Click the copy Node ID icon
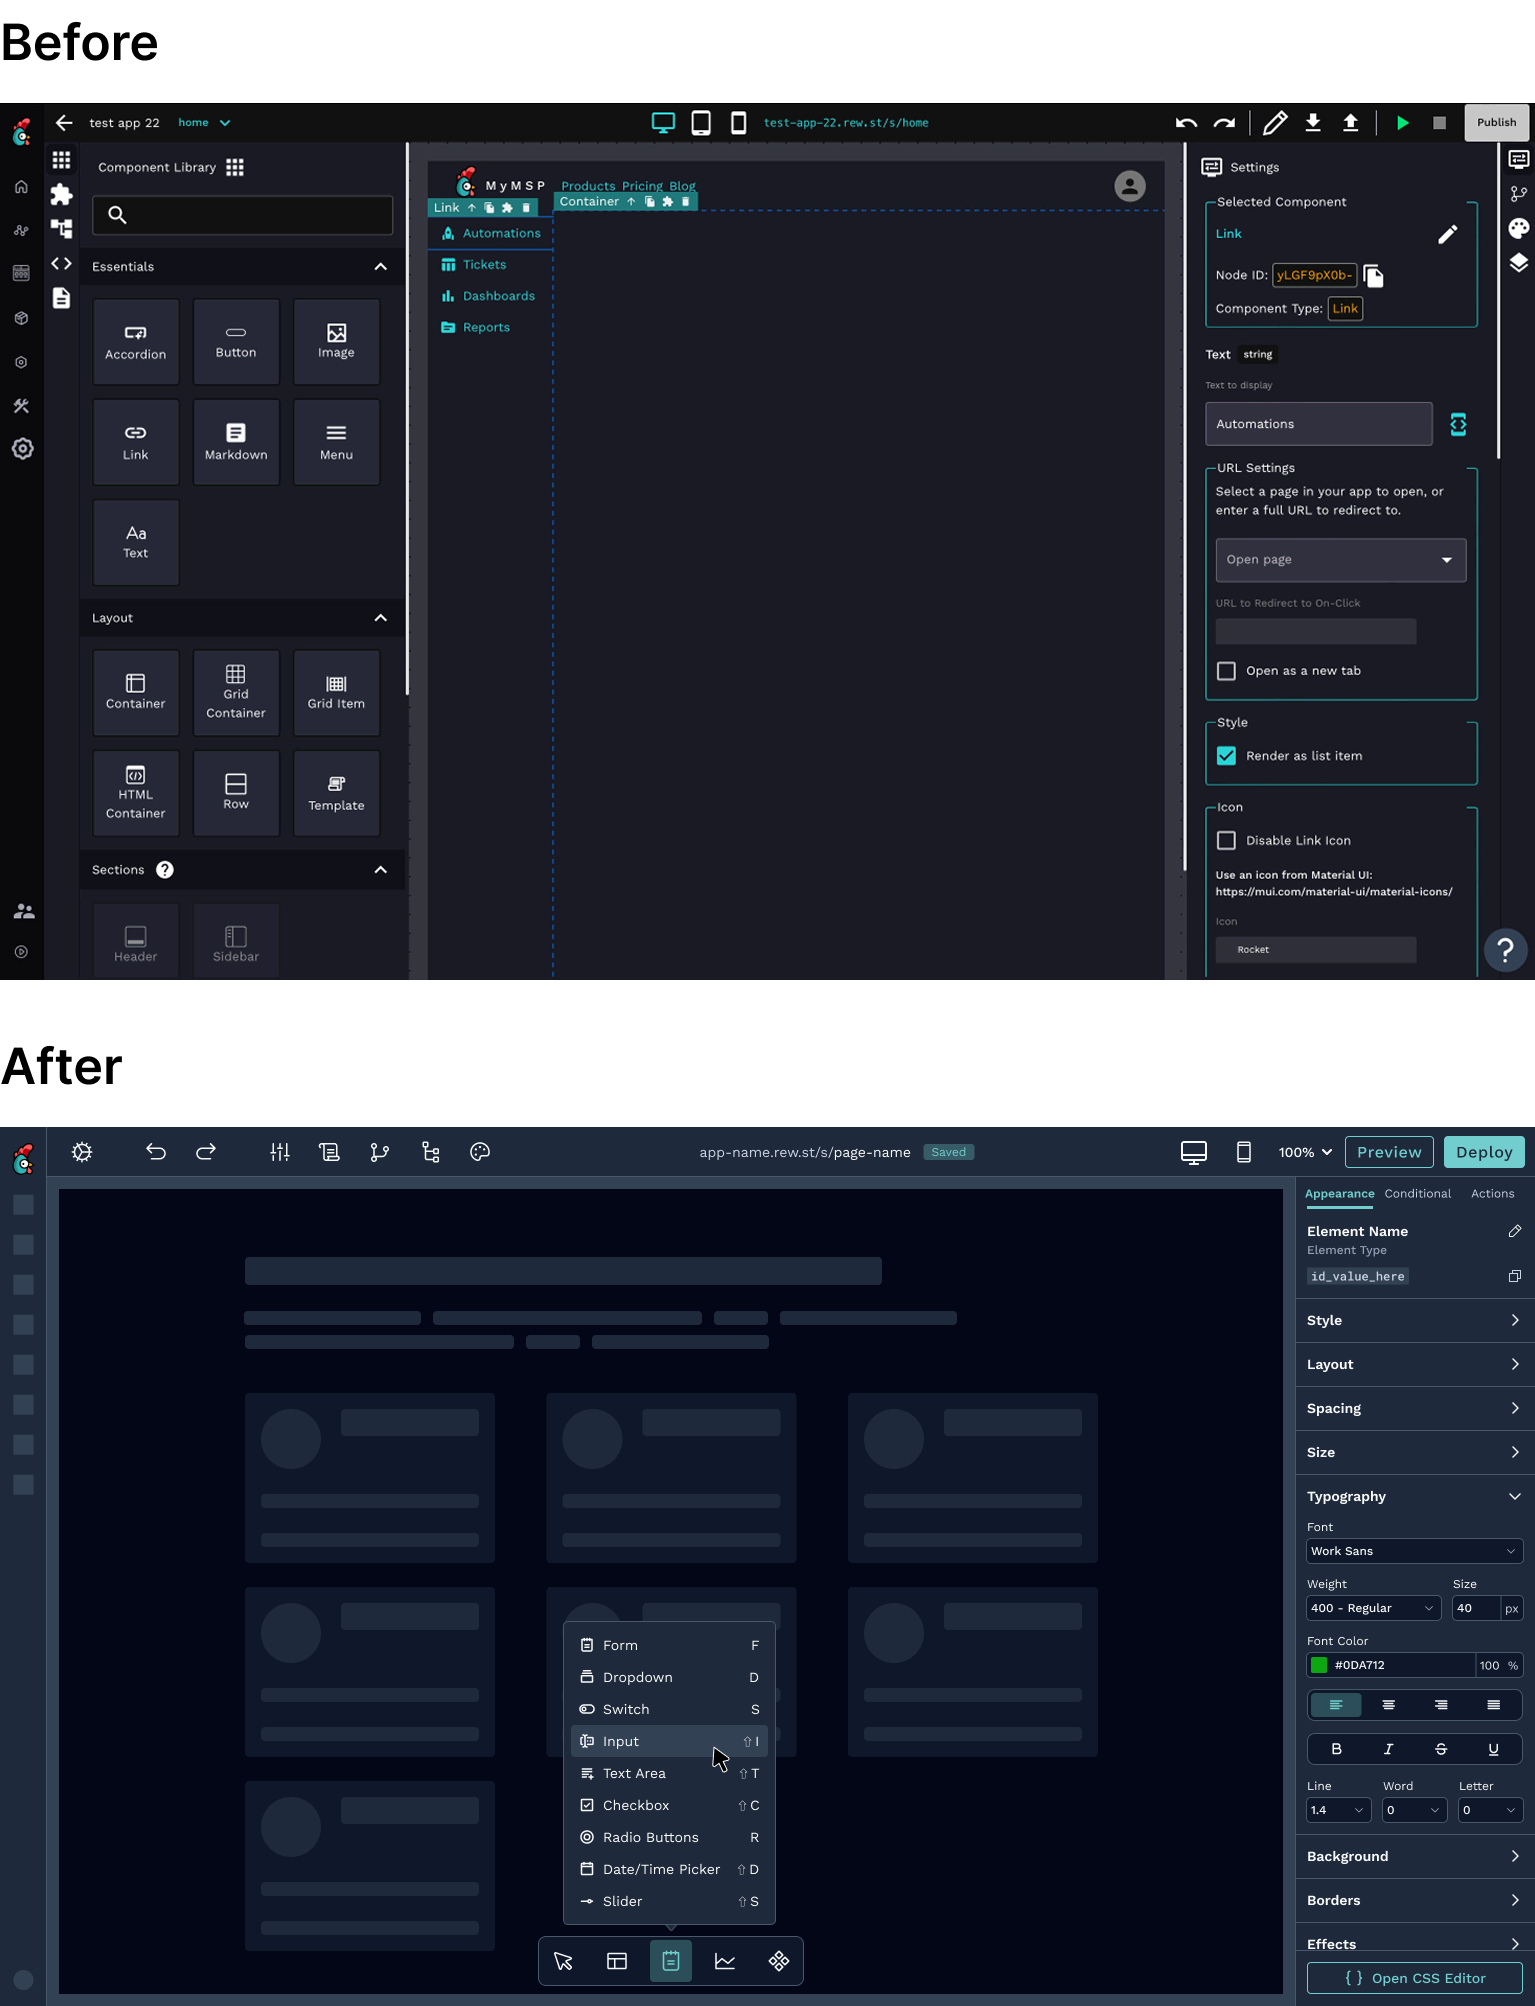Viewport: 1535px width, 2006px height. click(1373, 276)
